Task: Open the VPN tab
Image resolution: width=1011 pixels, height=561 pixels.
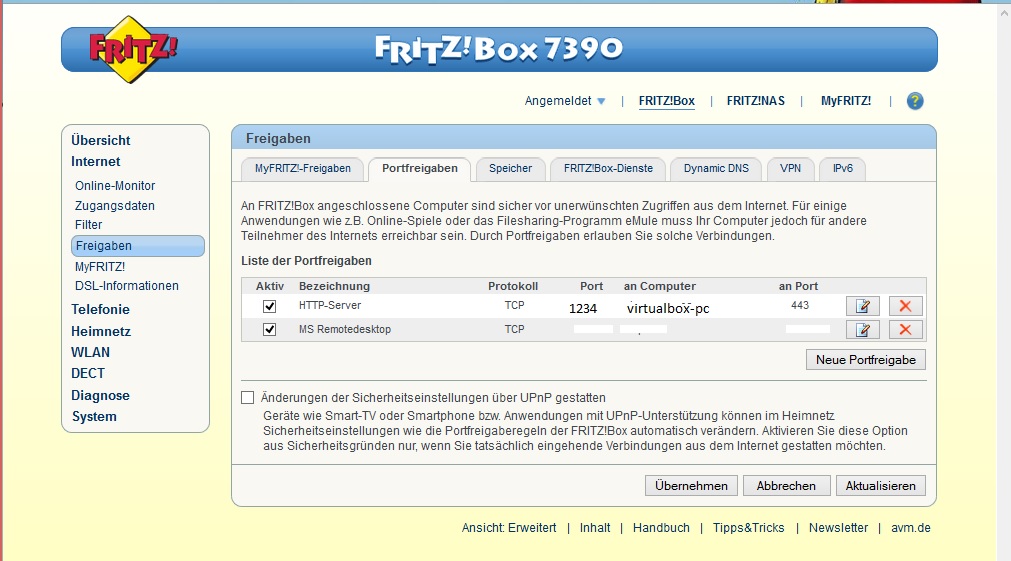Action: (x=790, y=168)
